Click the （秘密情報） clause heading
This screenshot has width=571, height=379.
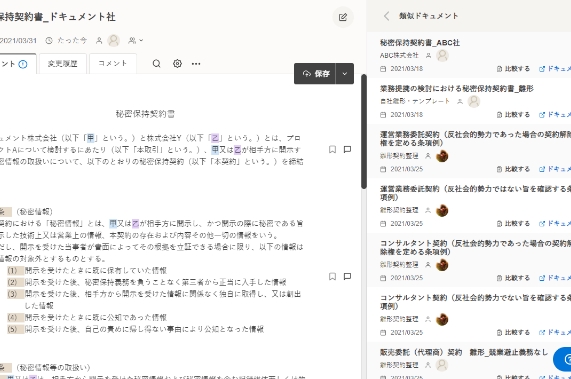[x=35, y=212]
